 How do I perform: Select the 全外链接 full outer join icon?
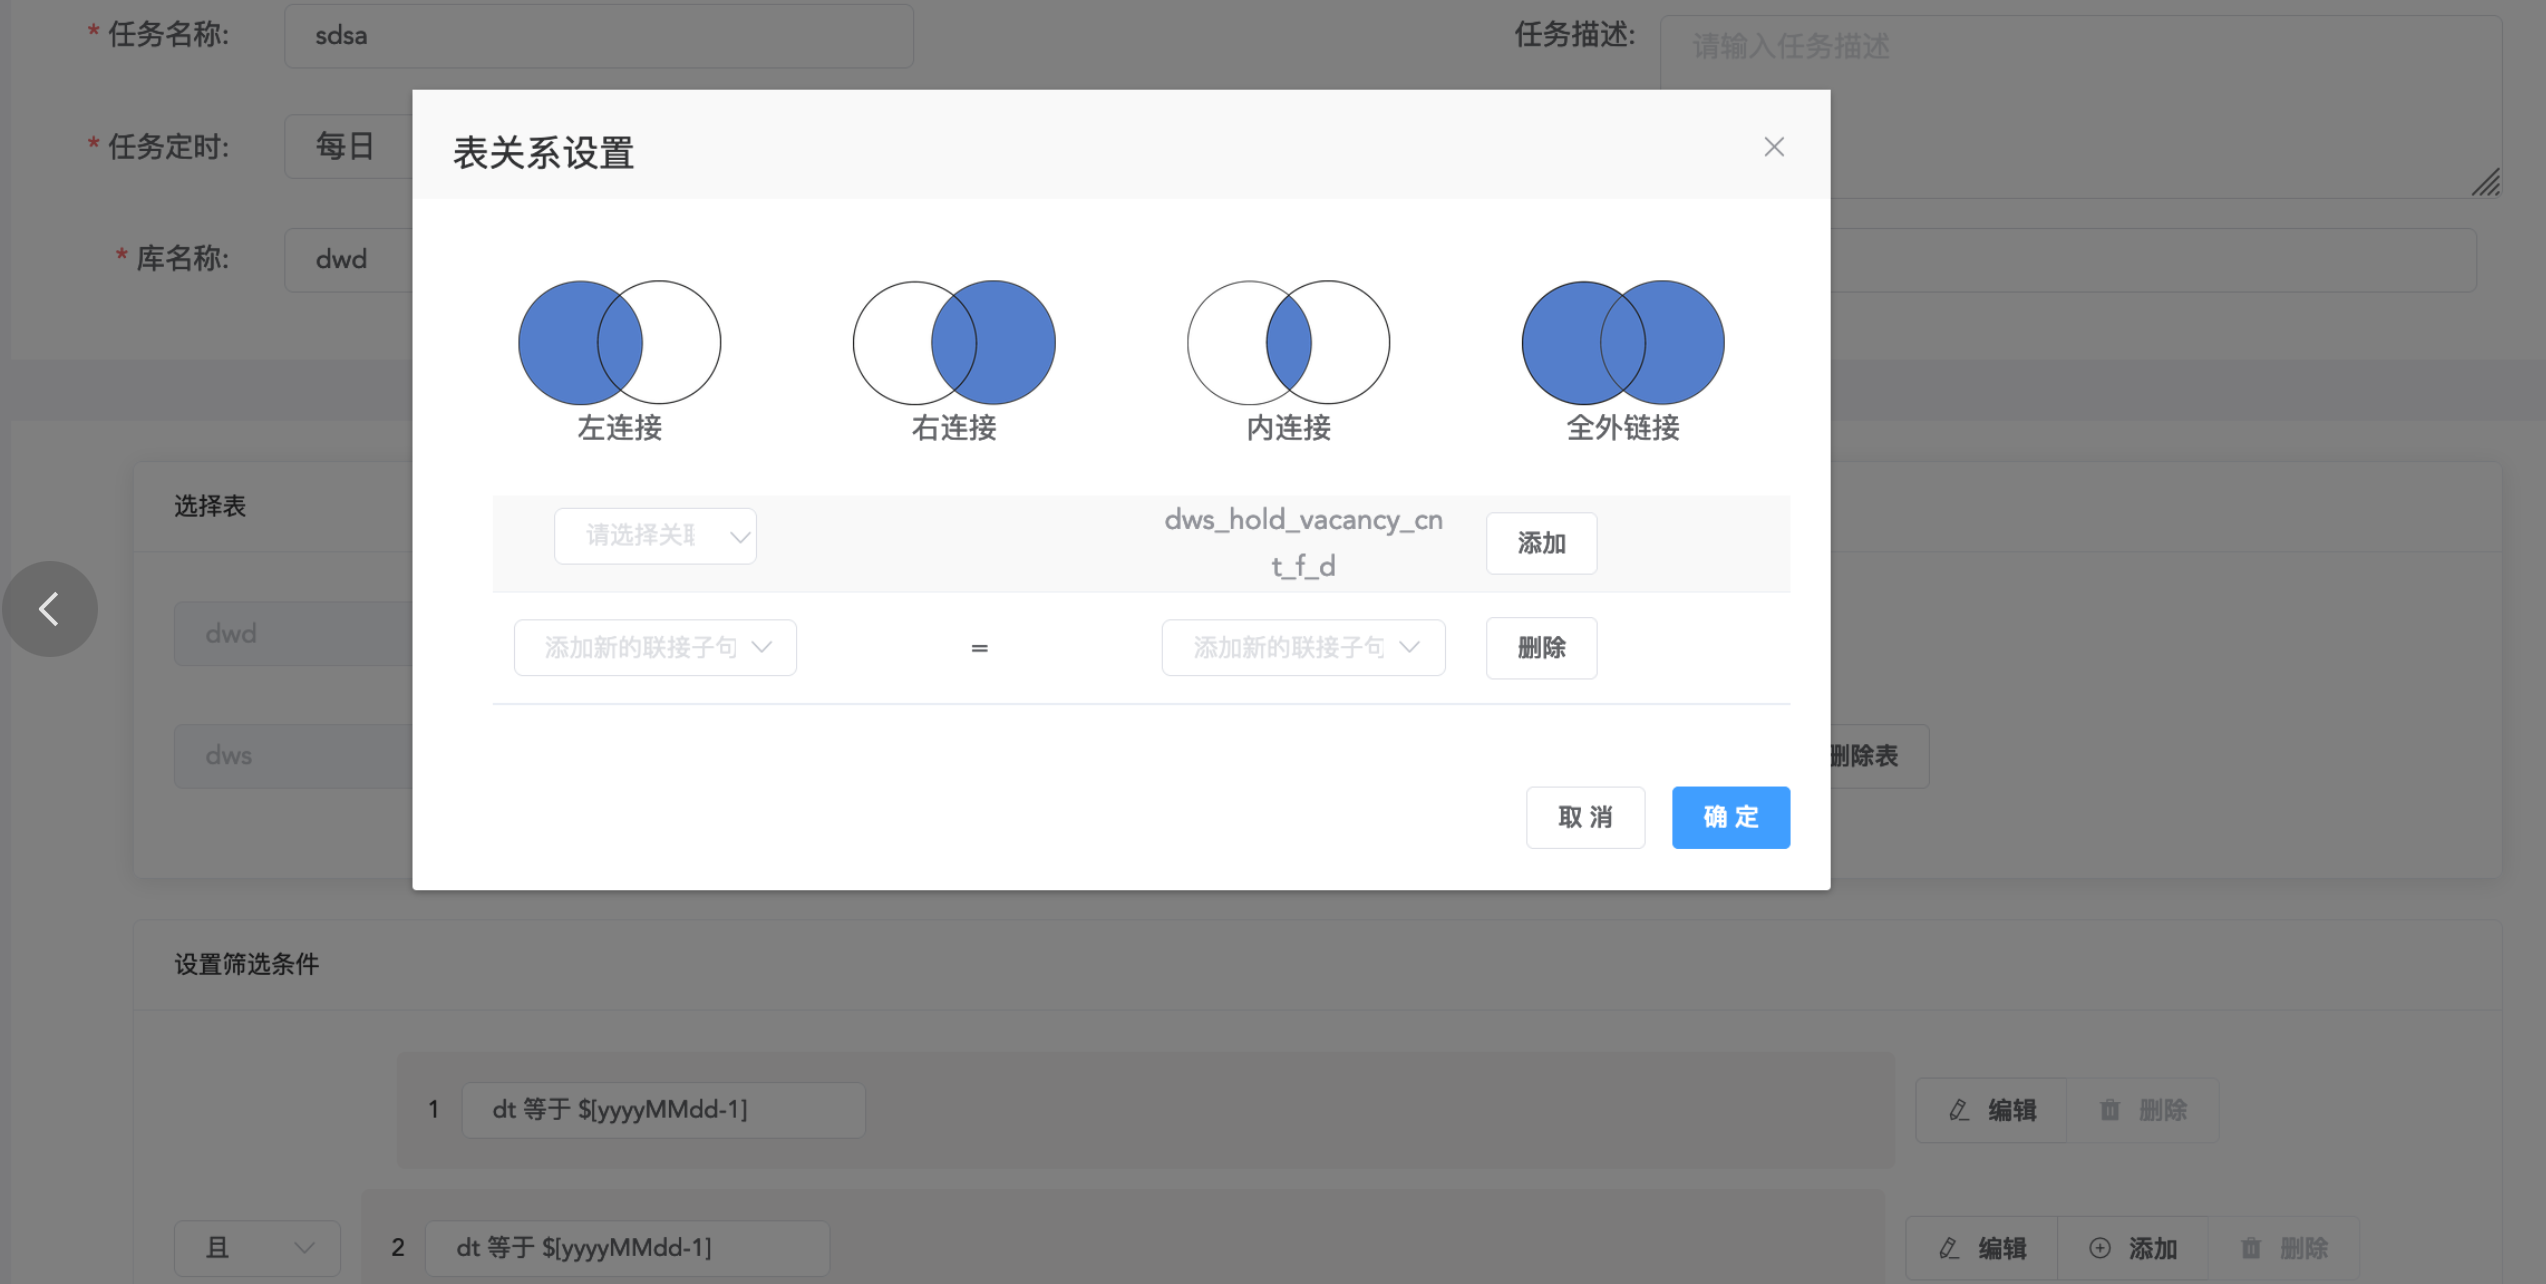point(1622,342)
